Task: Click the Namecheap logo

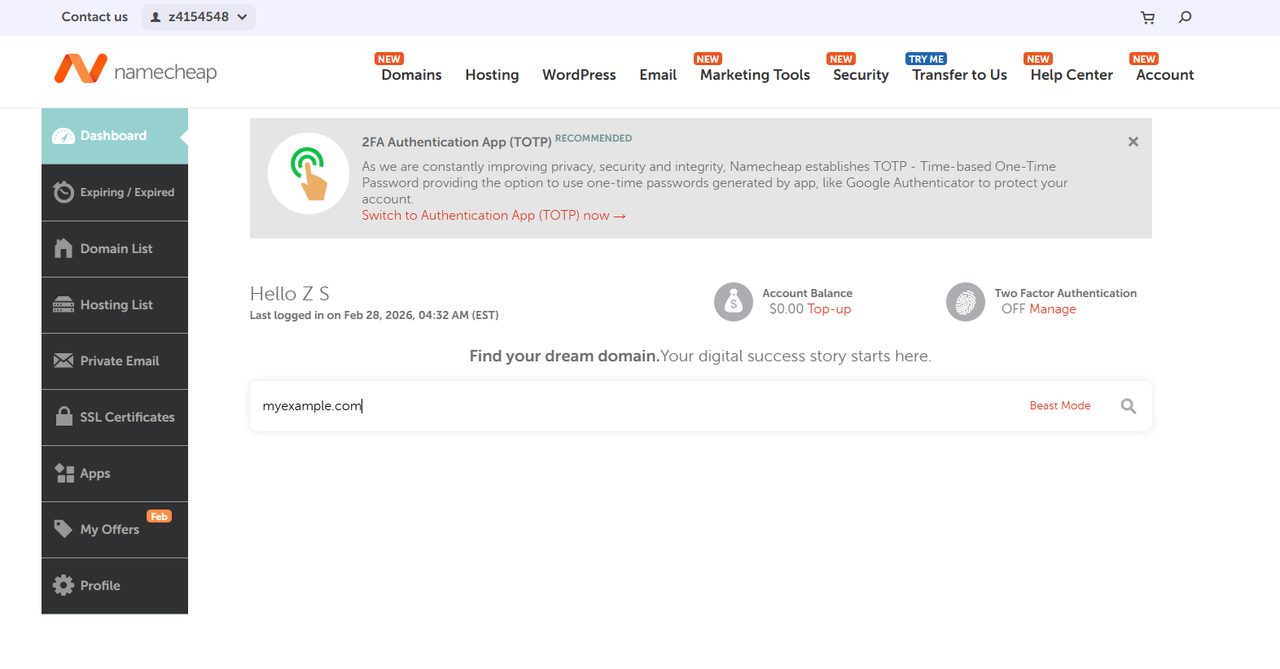Action: point(135,70)
